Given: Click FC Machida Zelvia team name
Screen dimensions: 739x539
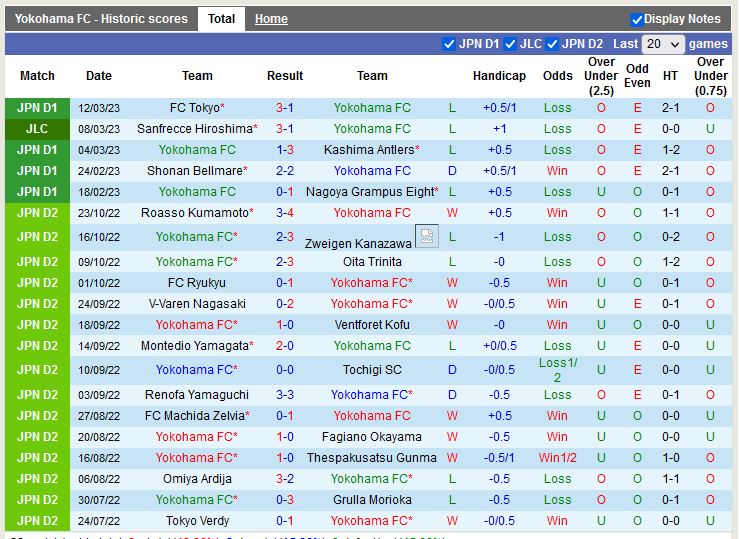Looking at the screenshot, I should (x=197, y=416).
